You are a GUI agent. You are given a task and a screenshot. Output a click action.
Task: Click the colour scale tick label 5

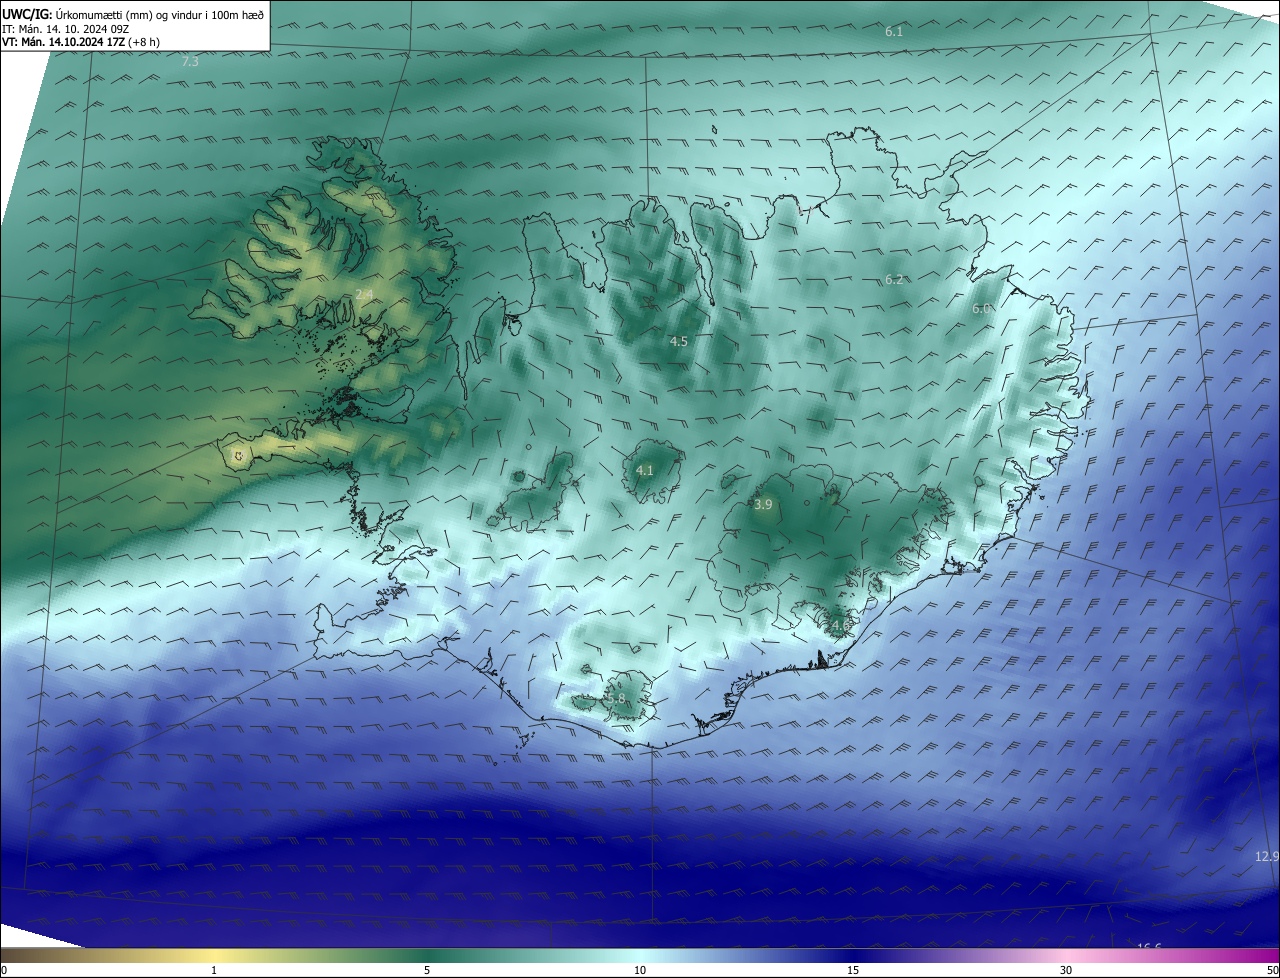427,970
